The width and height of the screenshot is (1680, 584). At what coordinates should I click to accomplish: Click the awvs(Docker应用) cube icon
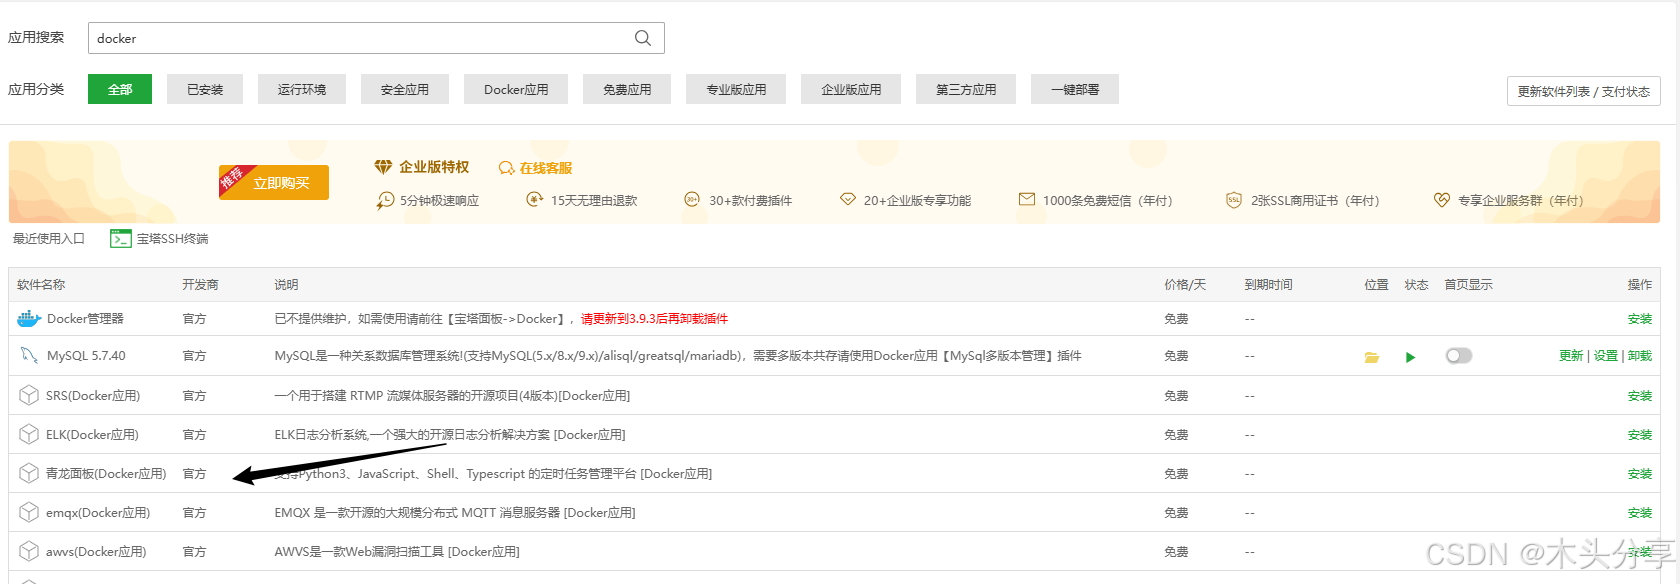click(x=29, y=552)
